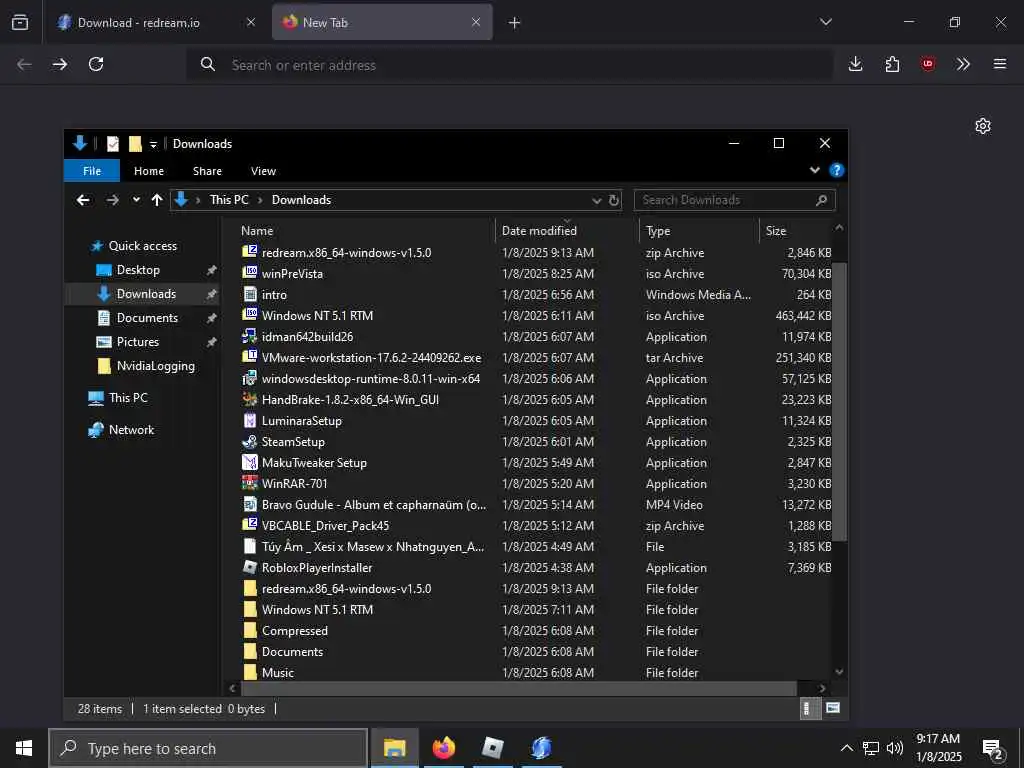The image size is (1024, 768).
Task: Select Pictures in navigation pane
Action: 137,342
